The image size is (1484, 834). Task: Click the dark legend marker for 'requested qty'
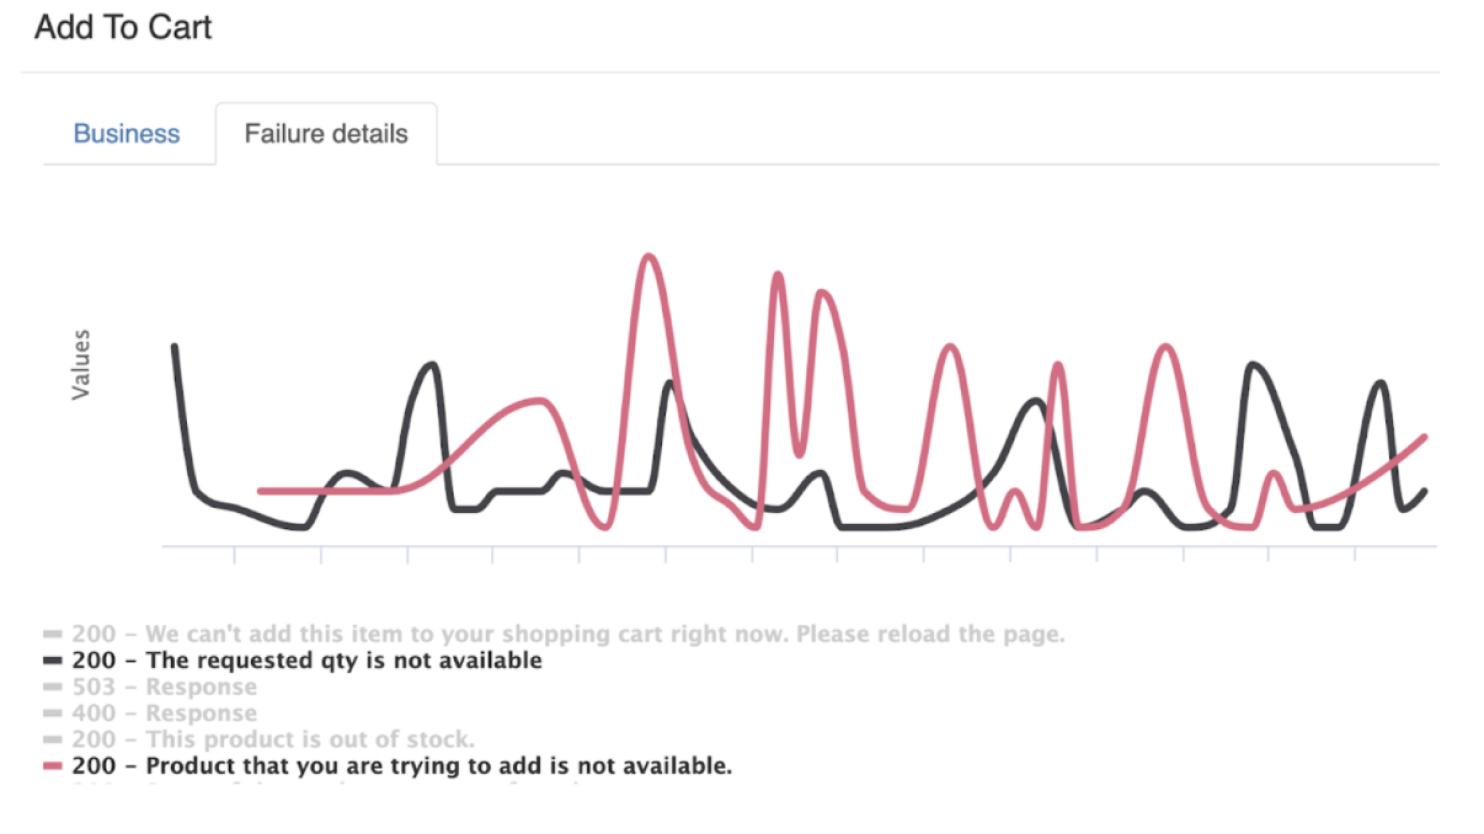53,660
